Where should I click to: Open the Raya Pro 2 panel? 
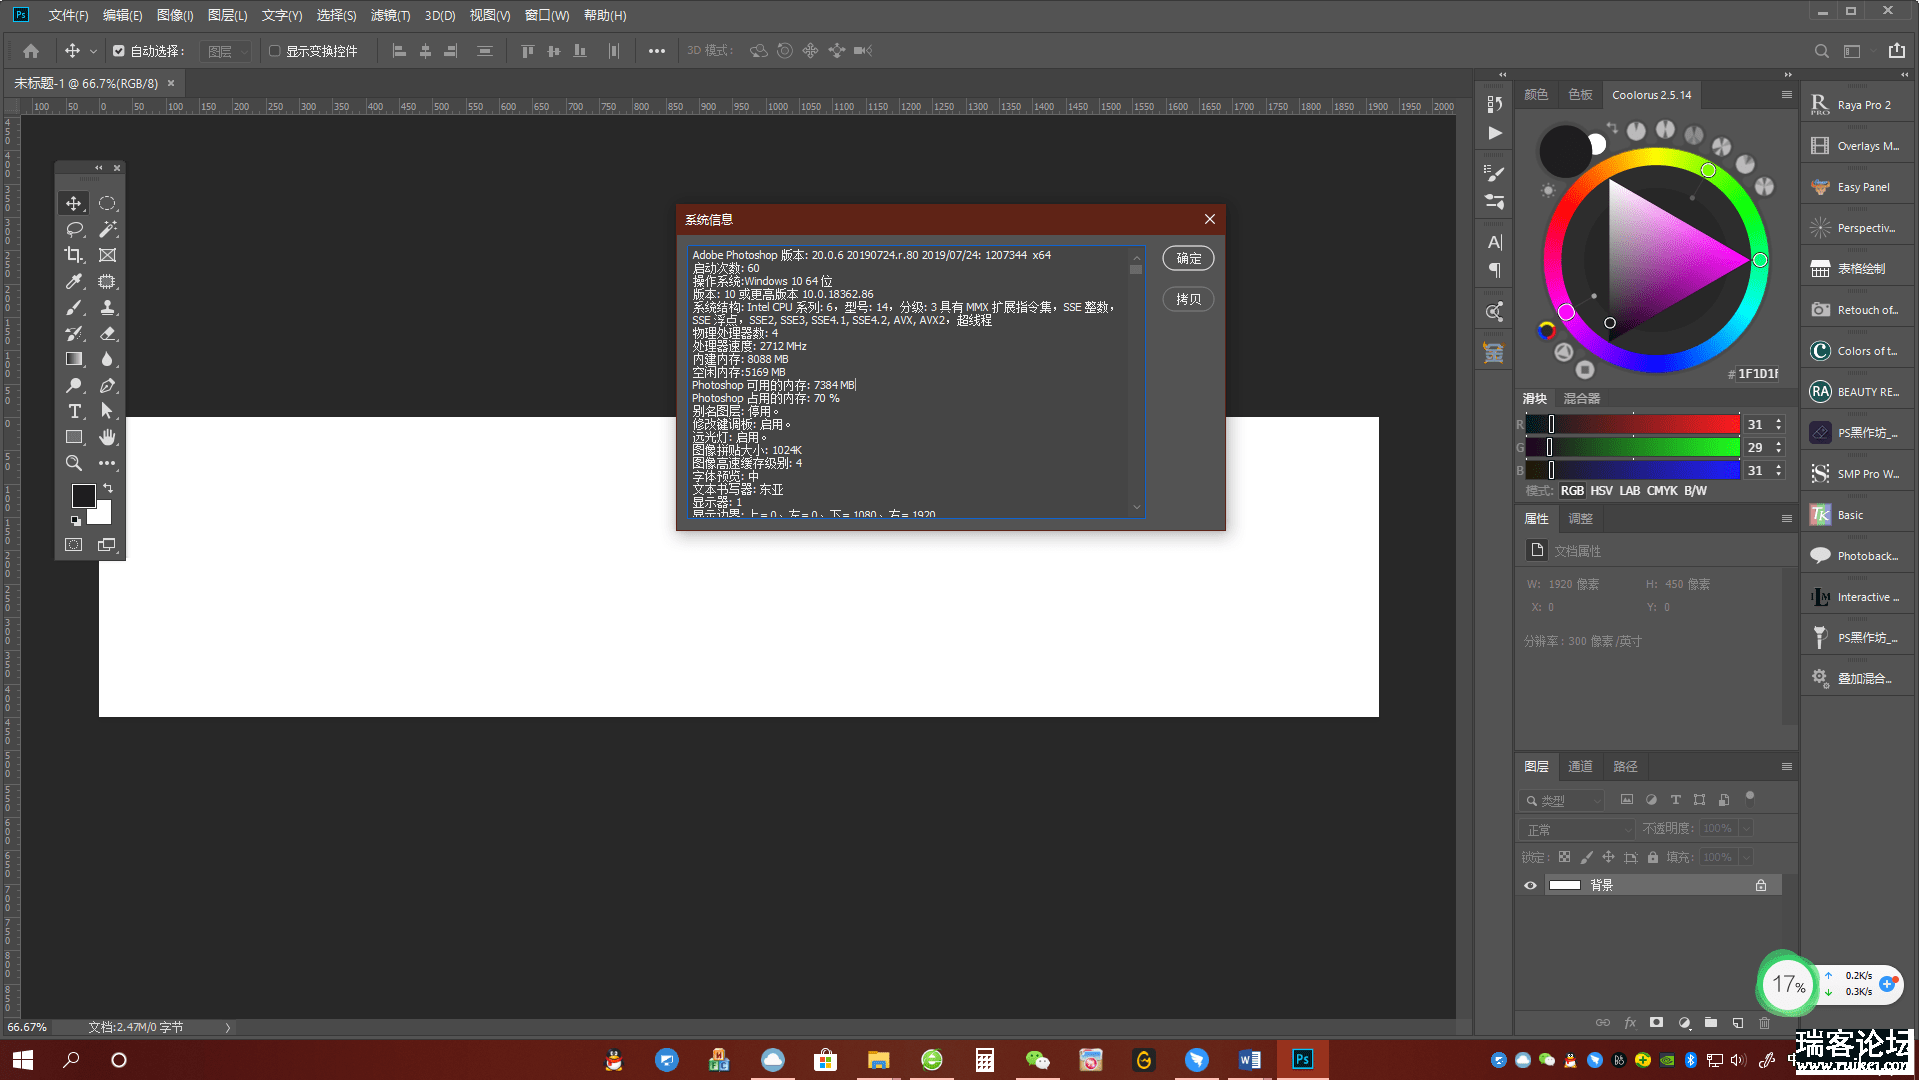click(x=1859, y=105)
